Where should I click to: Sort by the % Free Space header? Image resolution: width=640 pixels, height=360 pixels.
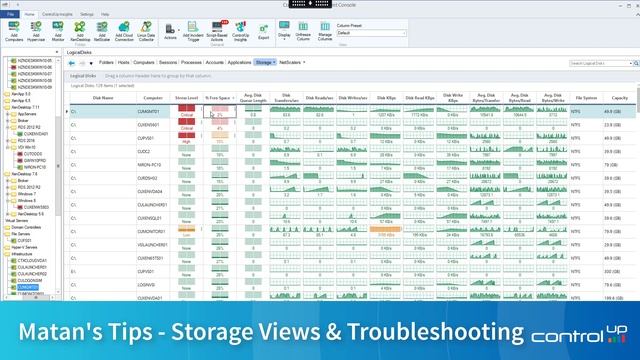point(220,98)
